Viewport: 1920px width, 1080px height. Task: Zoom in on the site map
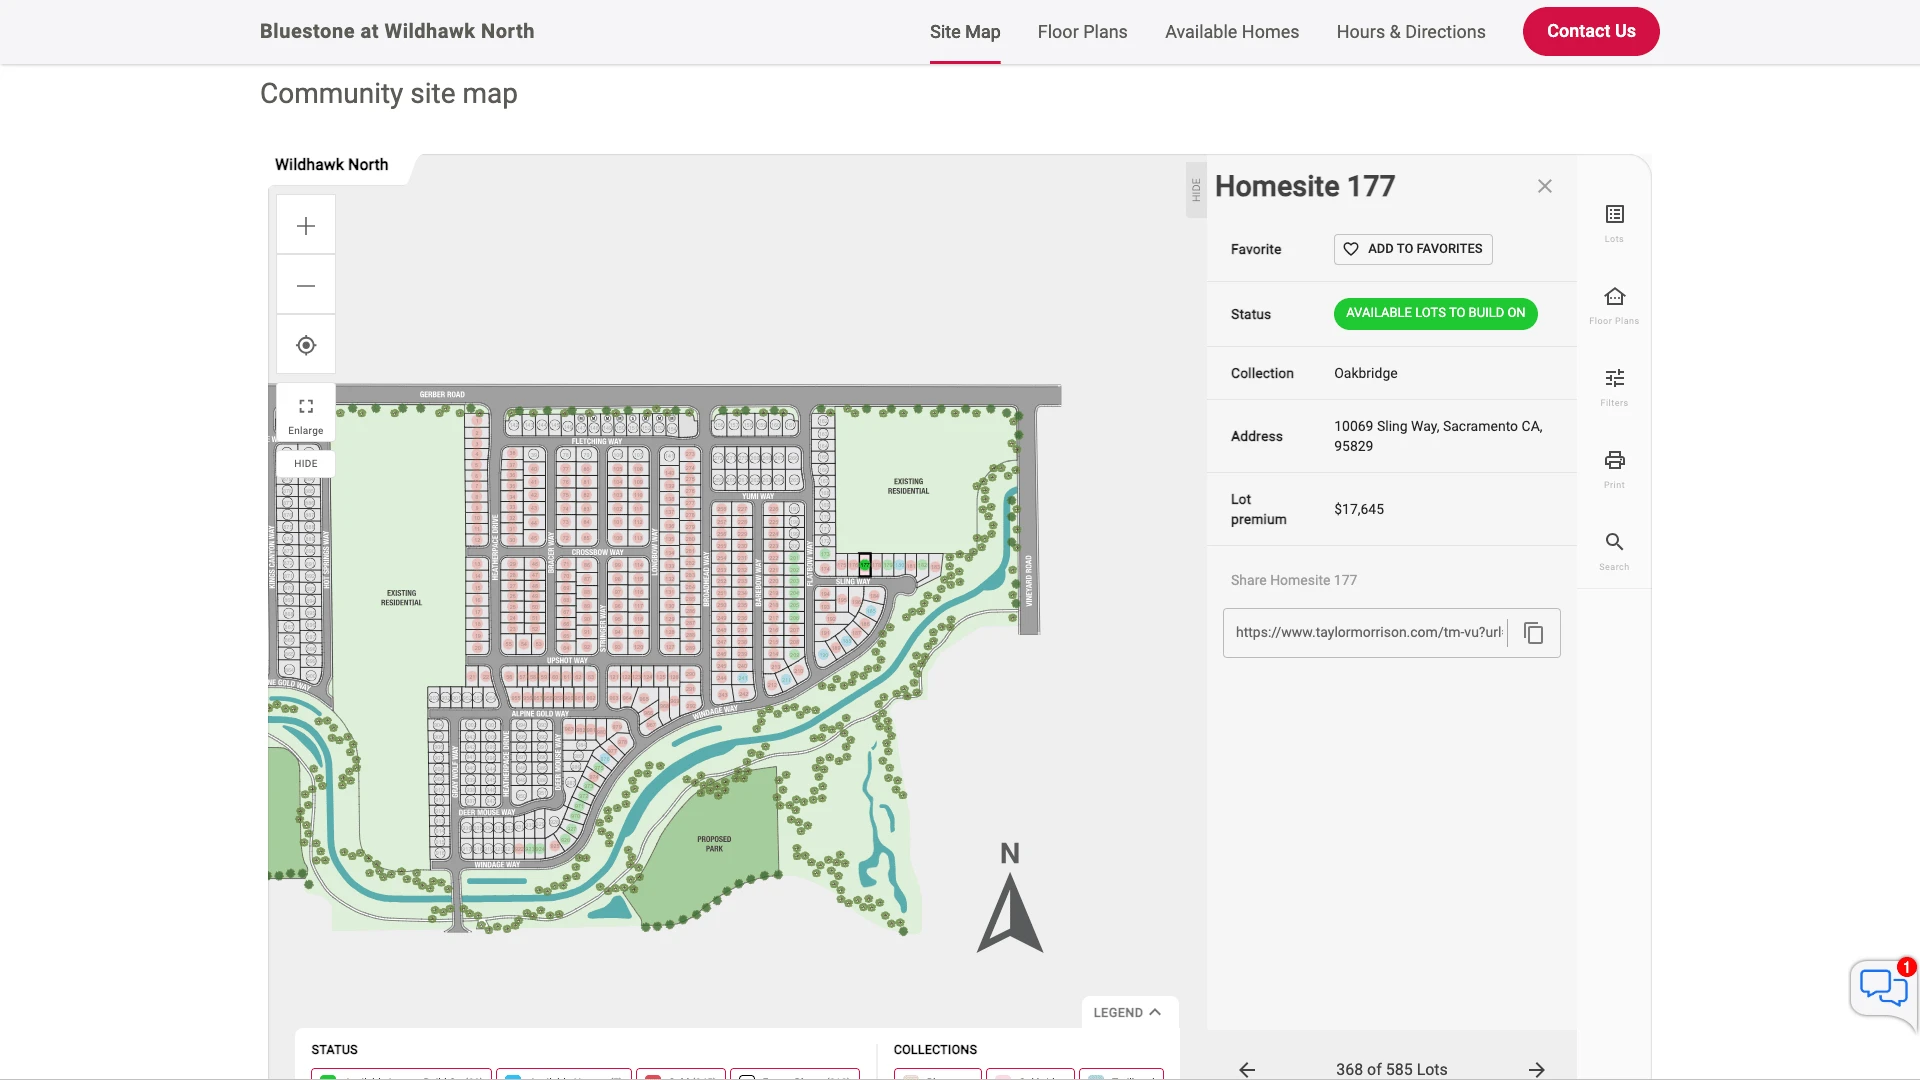[x=306, y=226]
